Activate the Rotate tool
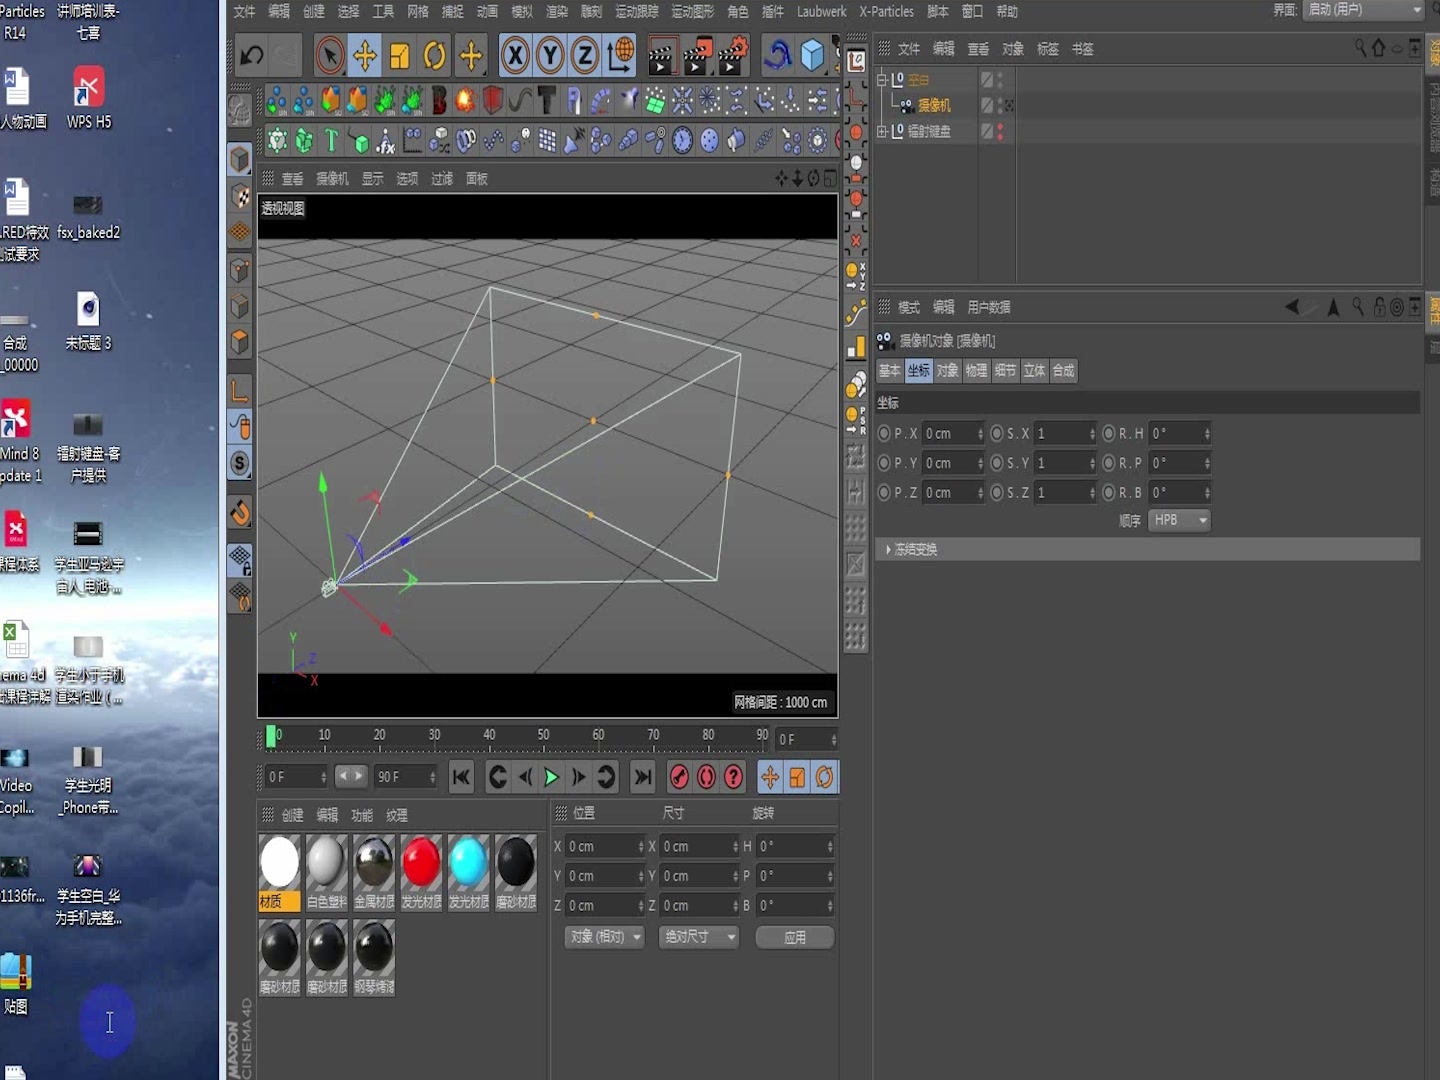Screen dimensions: 1440x1080 [434, 55]
